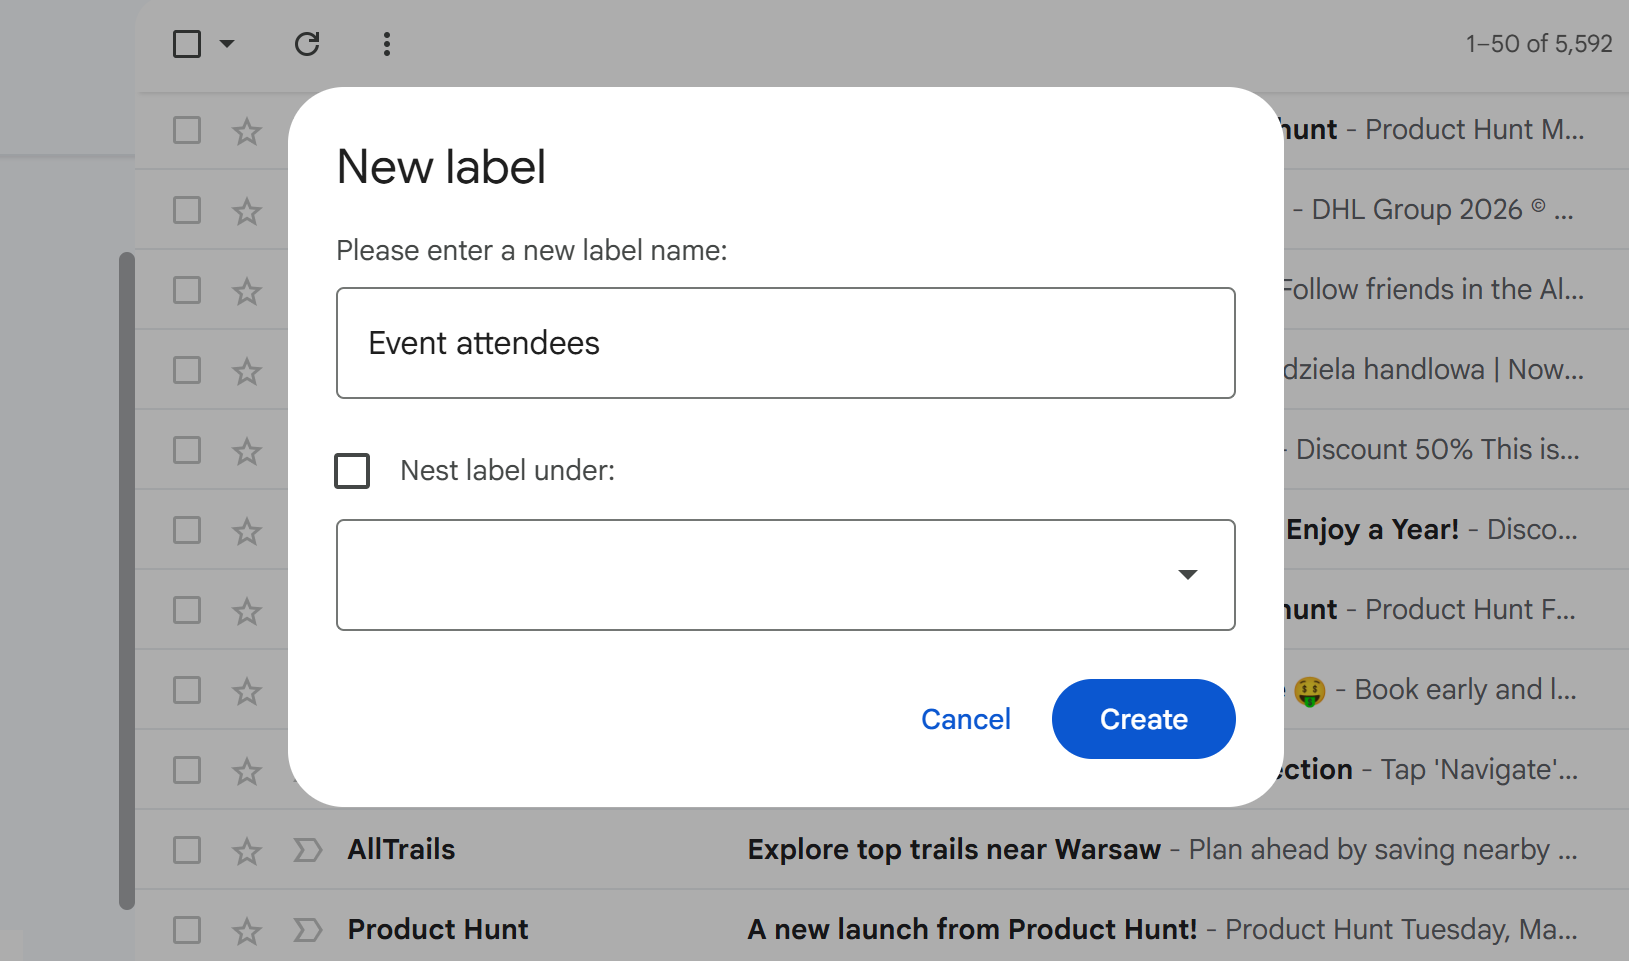Click the importance marker beside Product Hunt
The height and width of the screenshot is (961, 1629).
[x=306, y=929]
